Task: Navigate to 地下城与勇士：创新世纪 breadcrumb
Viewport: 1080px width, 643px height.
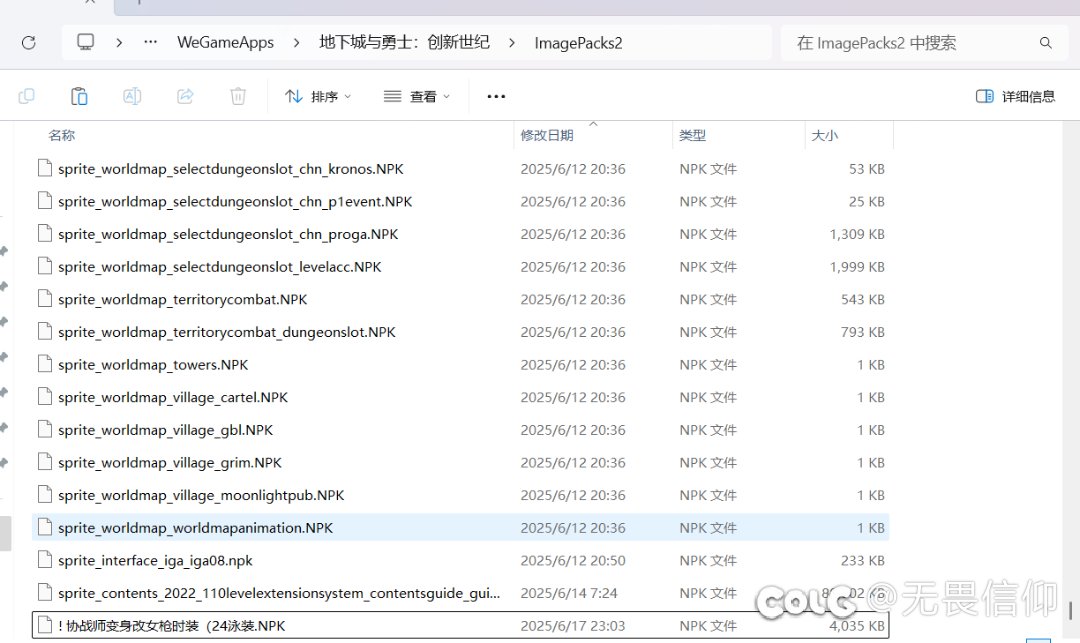Action: 404,43
